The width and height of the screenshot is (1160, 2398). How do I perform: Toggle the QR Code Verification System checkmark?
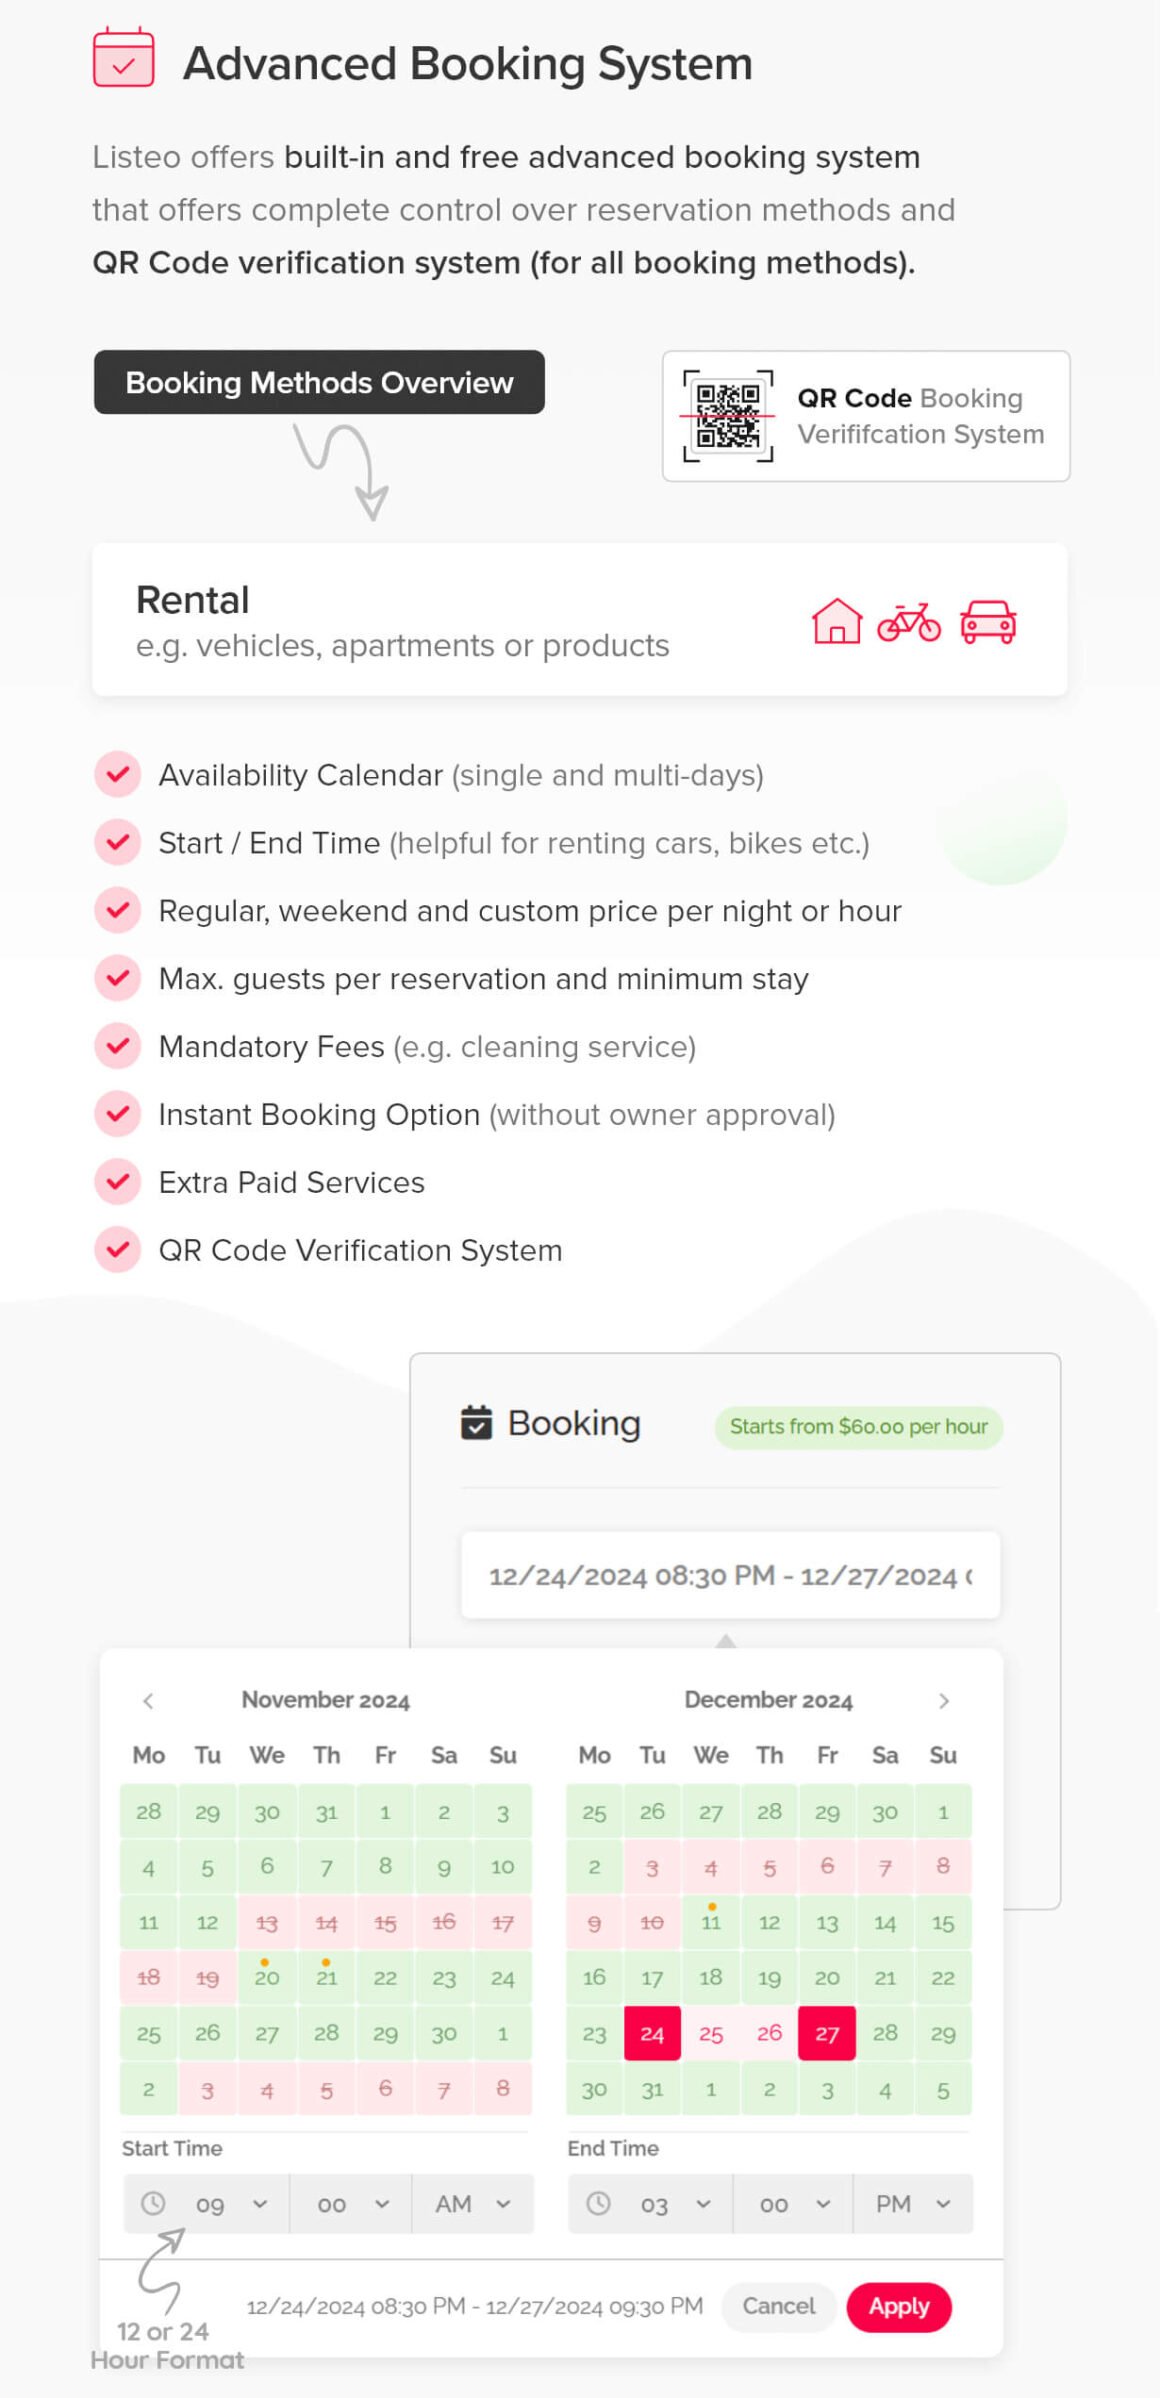point(117,1250)
